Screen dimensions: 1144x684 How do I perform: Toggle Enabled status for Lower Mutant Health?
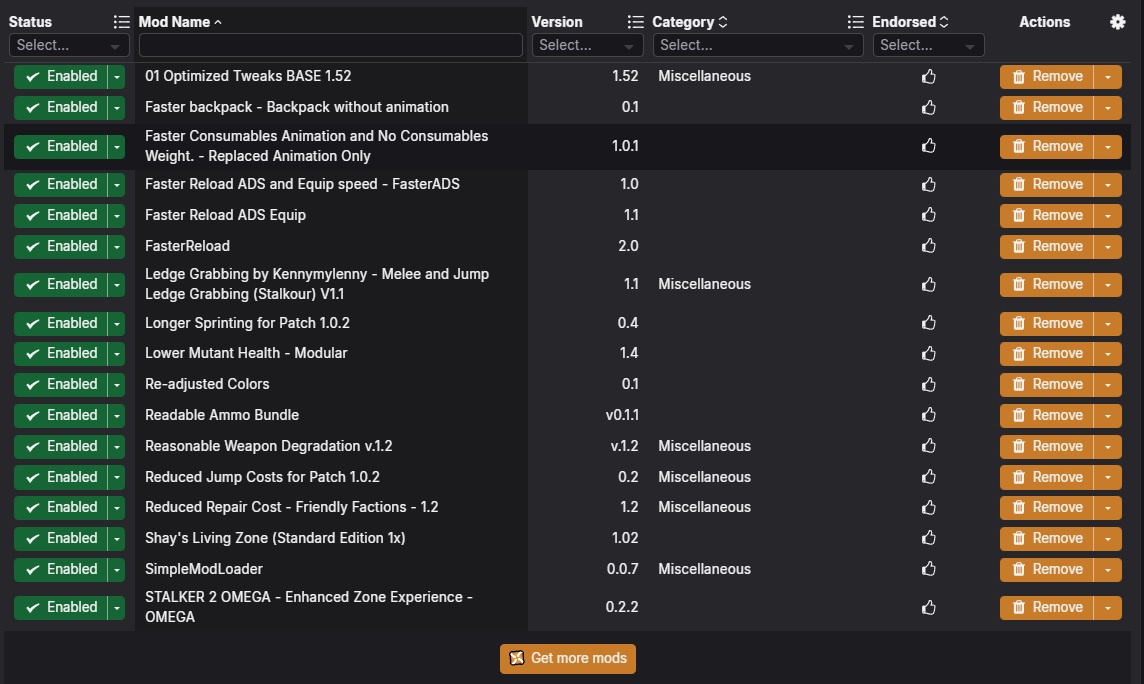[x=61, y=353]
